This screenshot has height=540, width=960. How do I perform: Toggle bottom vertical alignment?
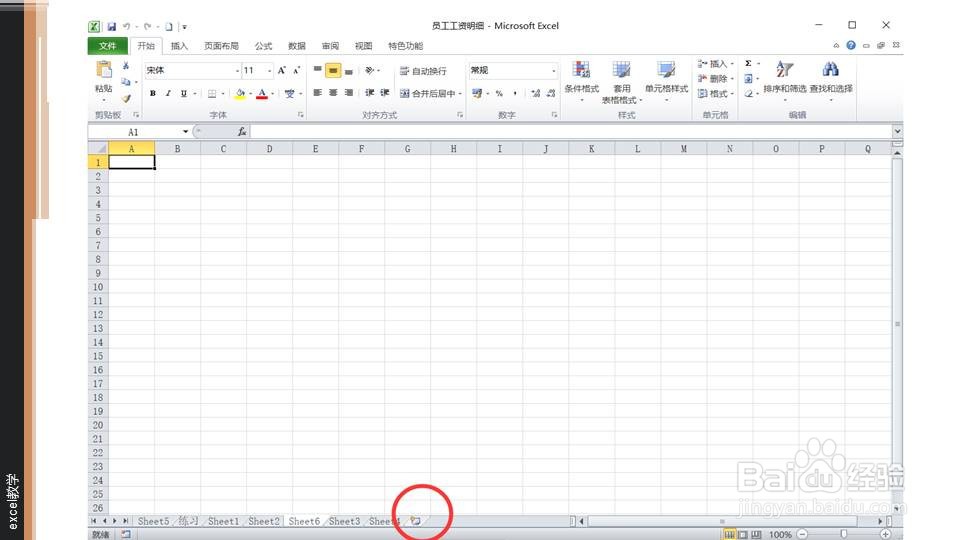pos(348,70)
